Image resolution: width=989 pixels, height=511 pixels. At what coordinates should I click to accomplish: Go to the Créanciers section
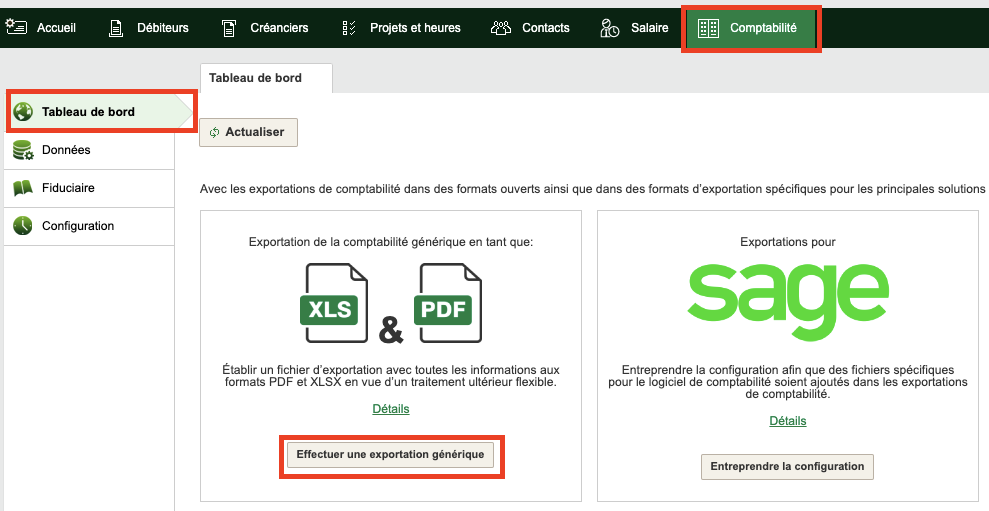[x=279, y=28]
